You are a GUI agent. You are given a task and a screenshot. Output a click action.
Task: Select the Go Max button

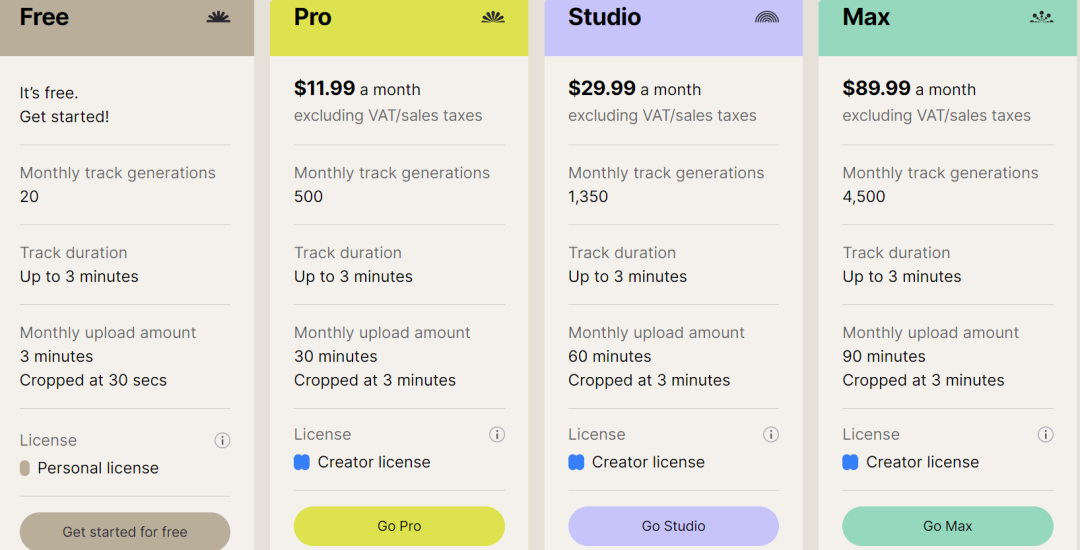pyautogui.click(x=947, y=526)
